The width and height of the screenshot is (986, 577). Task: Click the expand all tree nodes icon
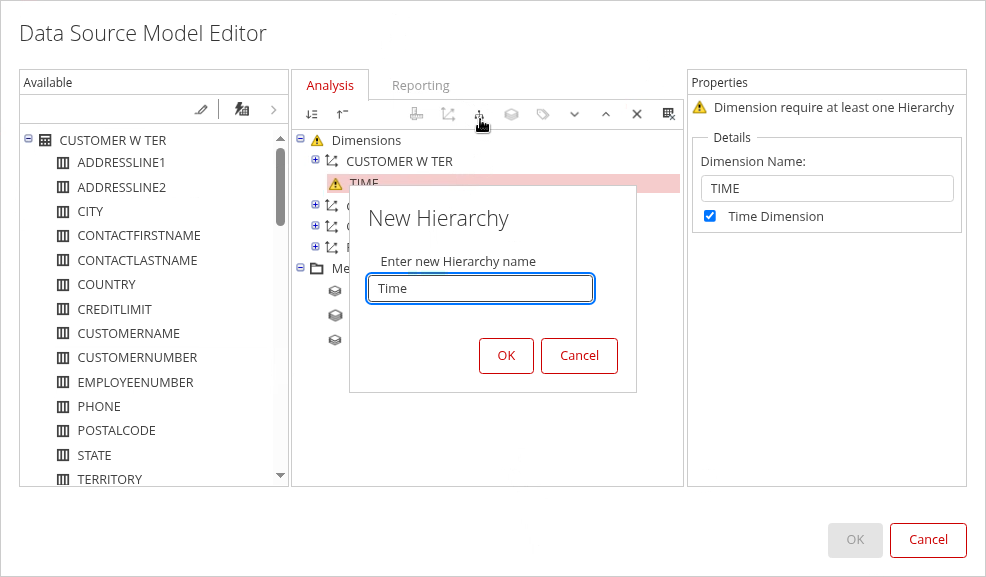[x=312, y=115]
